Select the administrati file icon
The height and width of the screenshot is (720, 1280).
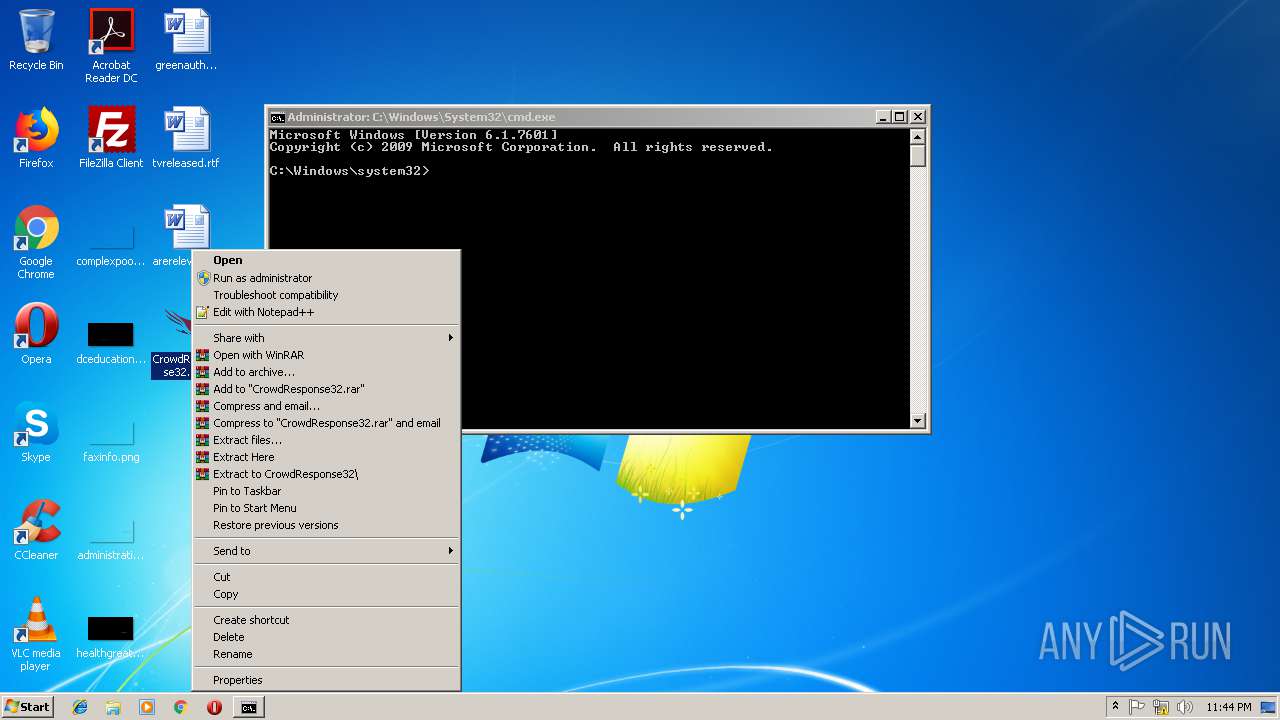click(x=111, y=536)
